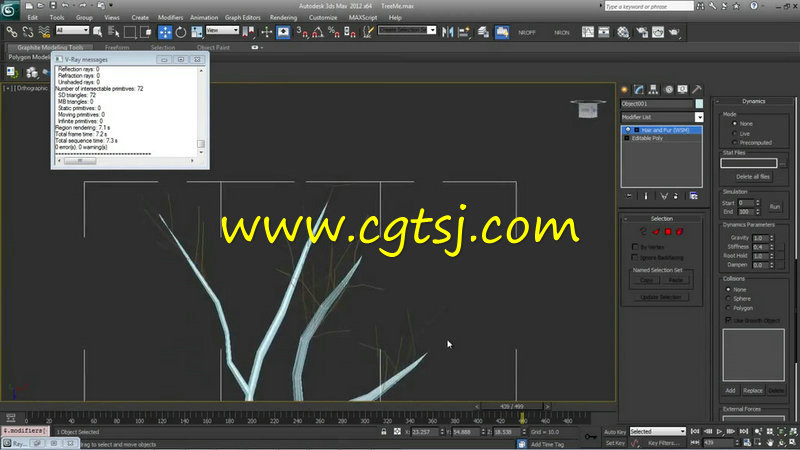Open the Animation menu
Image resolution: width=800 pixels, height=450 pixels.
tap(204, 17)
